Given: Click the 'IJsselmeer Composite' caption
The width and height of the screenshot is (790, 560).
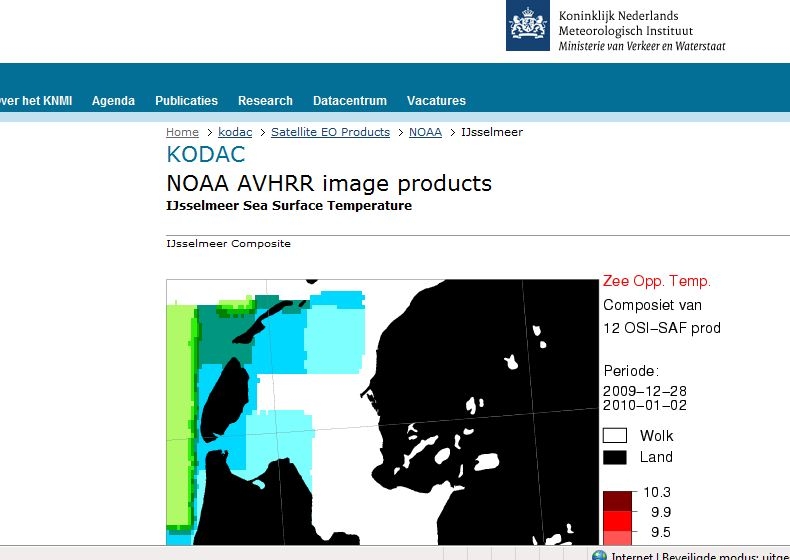Looking at the screenshot, I should click(228, 243).
